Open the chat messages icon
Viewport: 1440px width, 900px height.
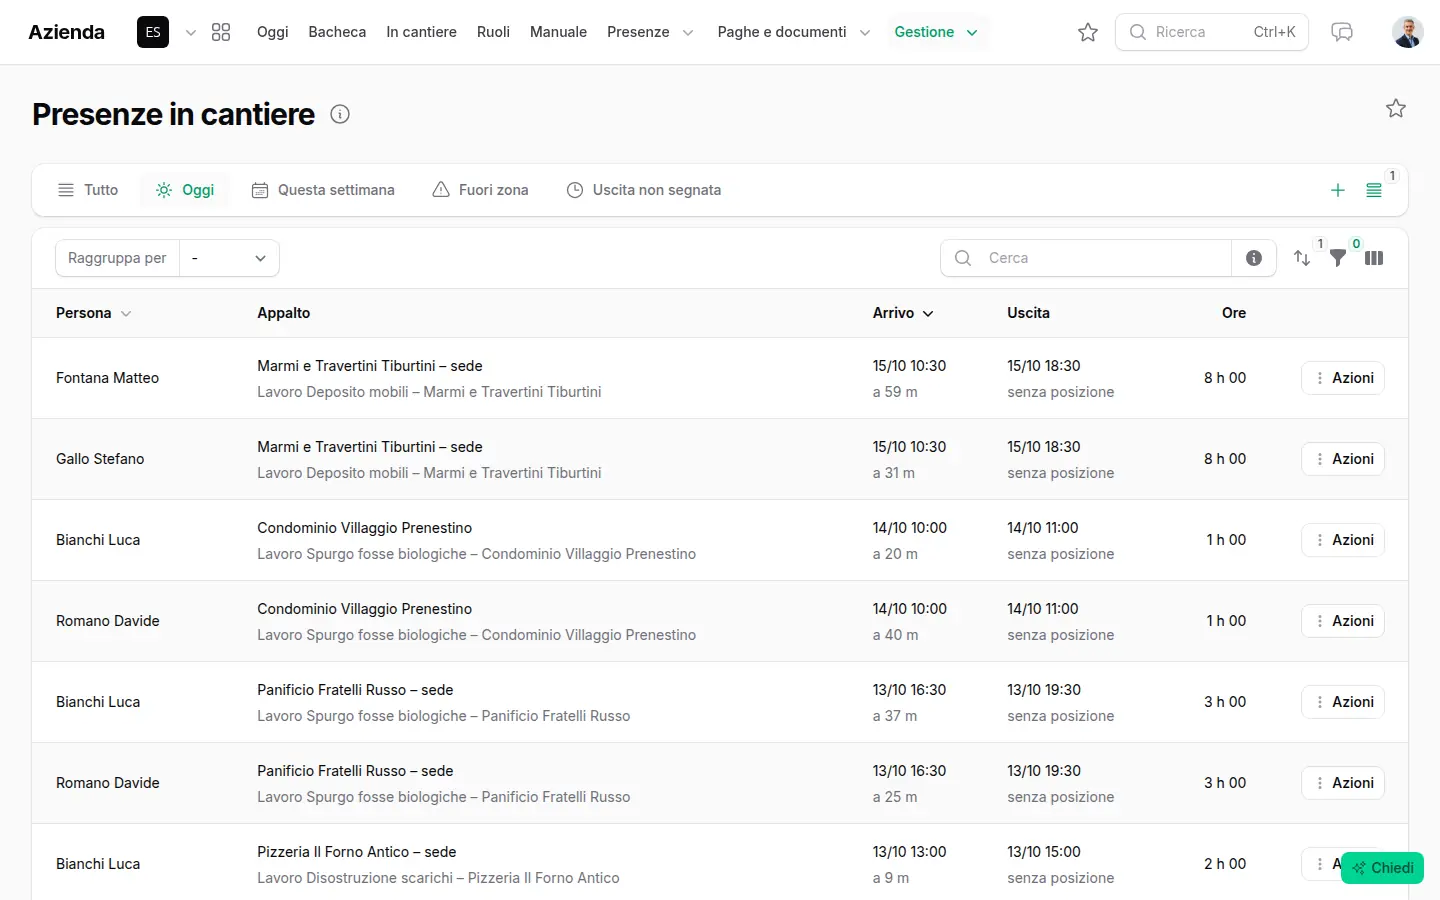(x=1342, y=32)
